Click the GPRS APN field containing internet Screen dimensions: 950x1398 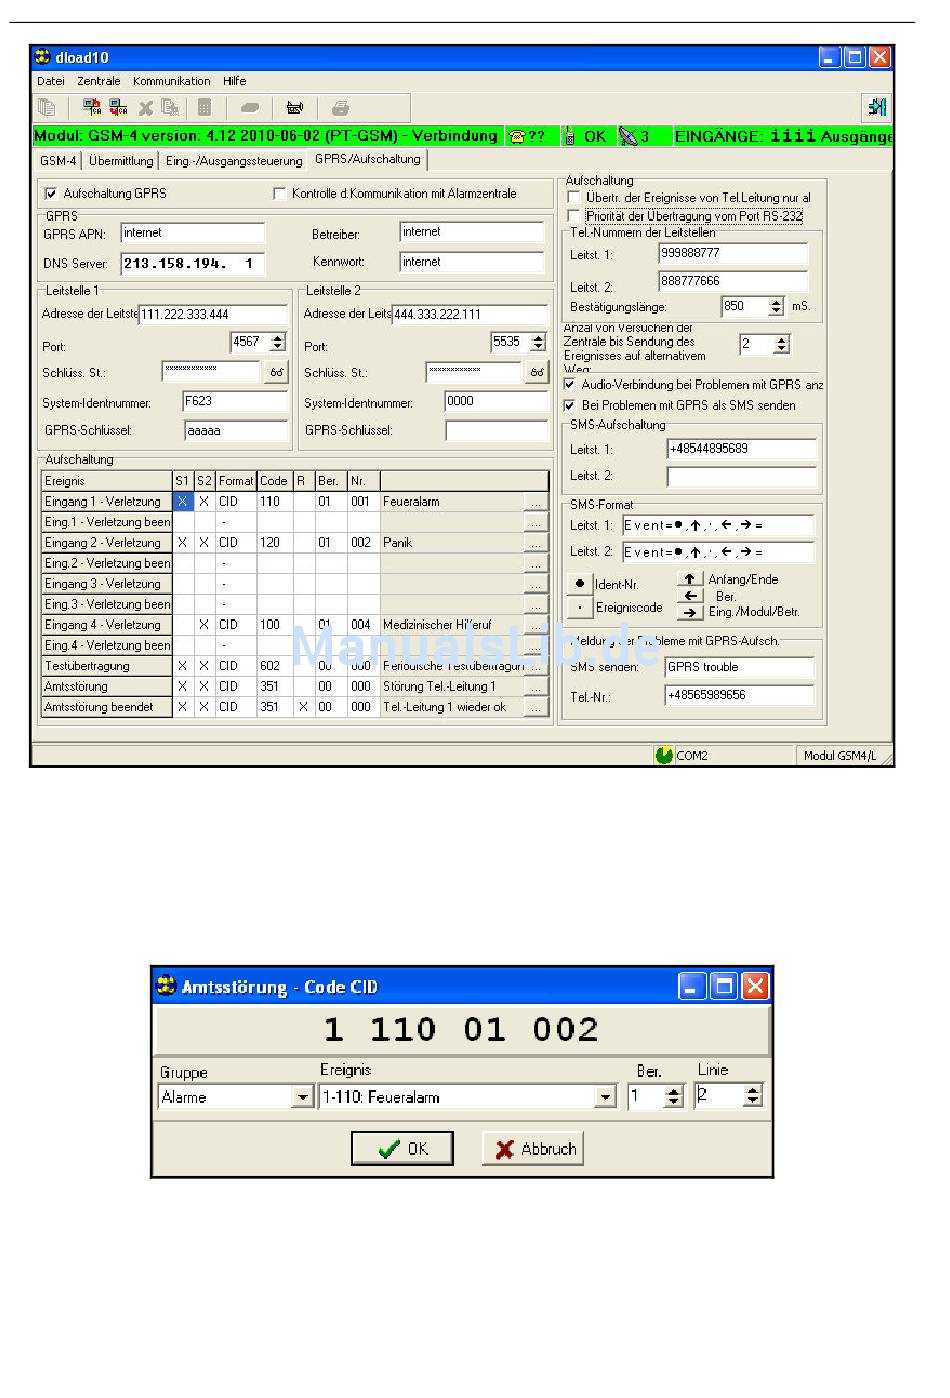click(193, 233)
